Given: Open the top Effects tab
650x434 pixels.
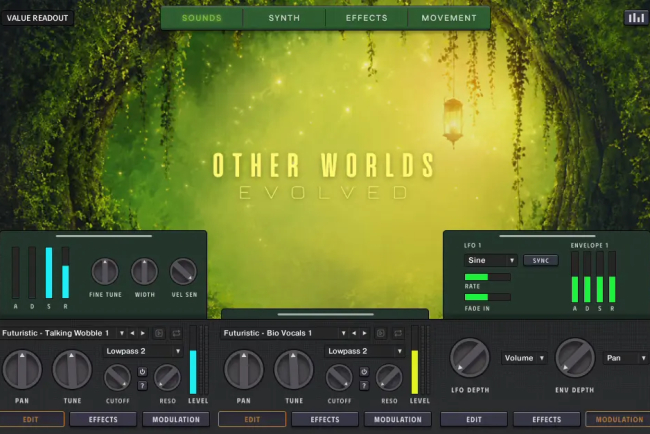Looking at the screenshot, I should pyautogui.click(x=366, y=18).
